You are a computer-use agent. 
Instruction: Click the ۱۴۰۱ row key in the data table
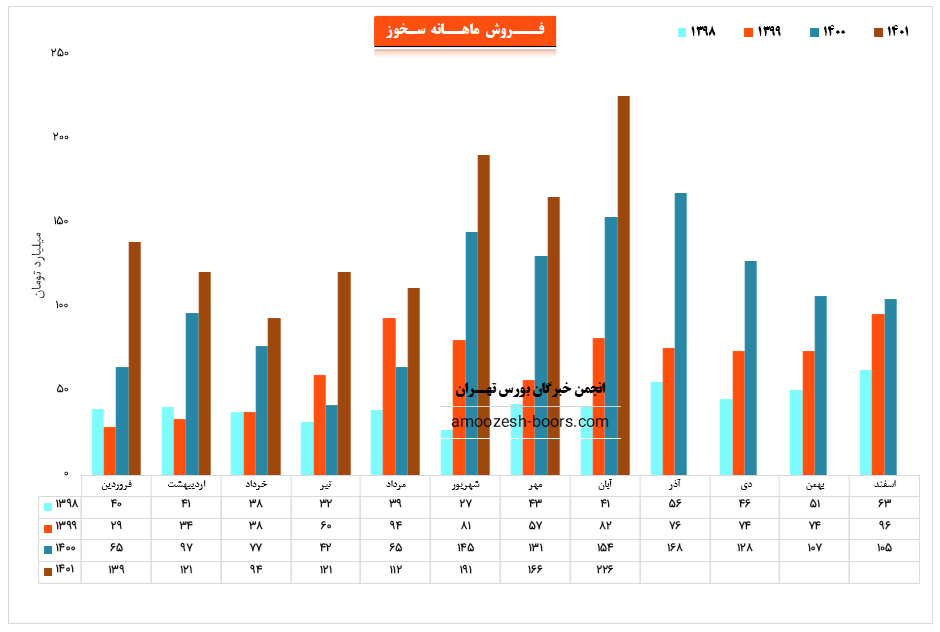(x=60, y=571)
